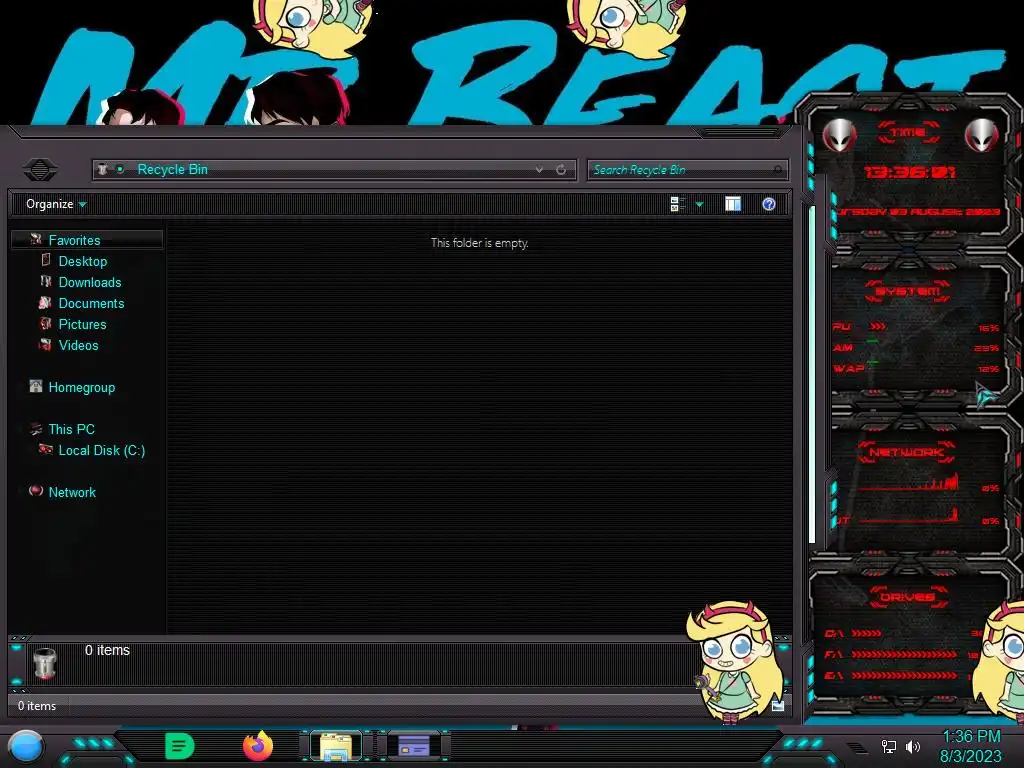This screenshot has width=1024, height=768.
Task: Open the volume tray icon
Action: pos(913,746)
